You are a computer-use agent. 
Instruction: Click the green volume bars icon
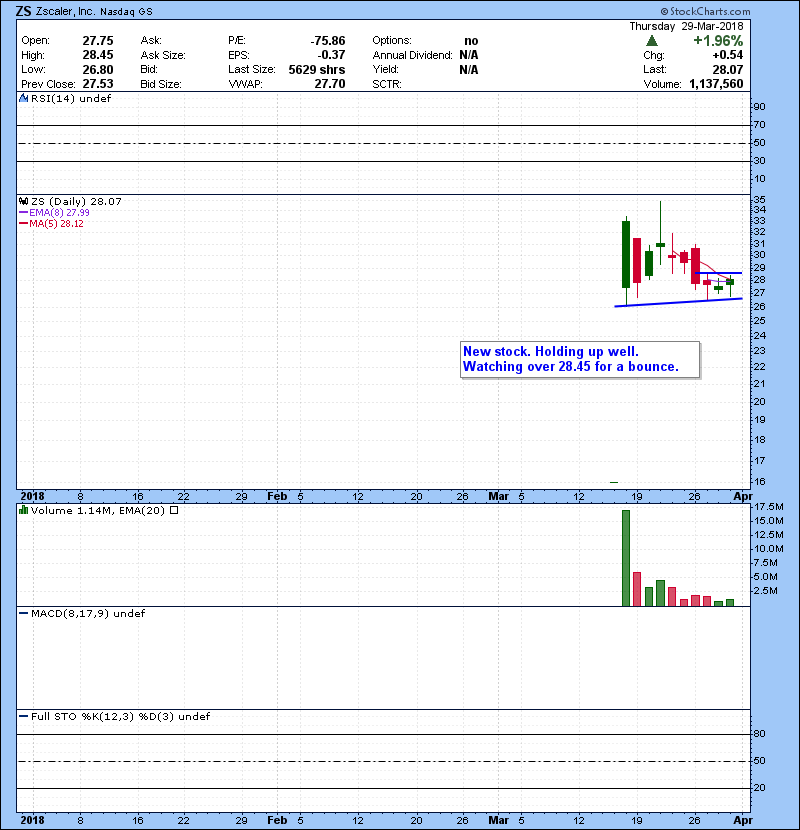tap(23, 510)
